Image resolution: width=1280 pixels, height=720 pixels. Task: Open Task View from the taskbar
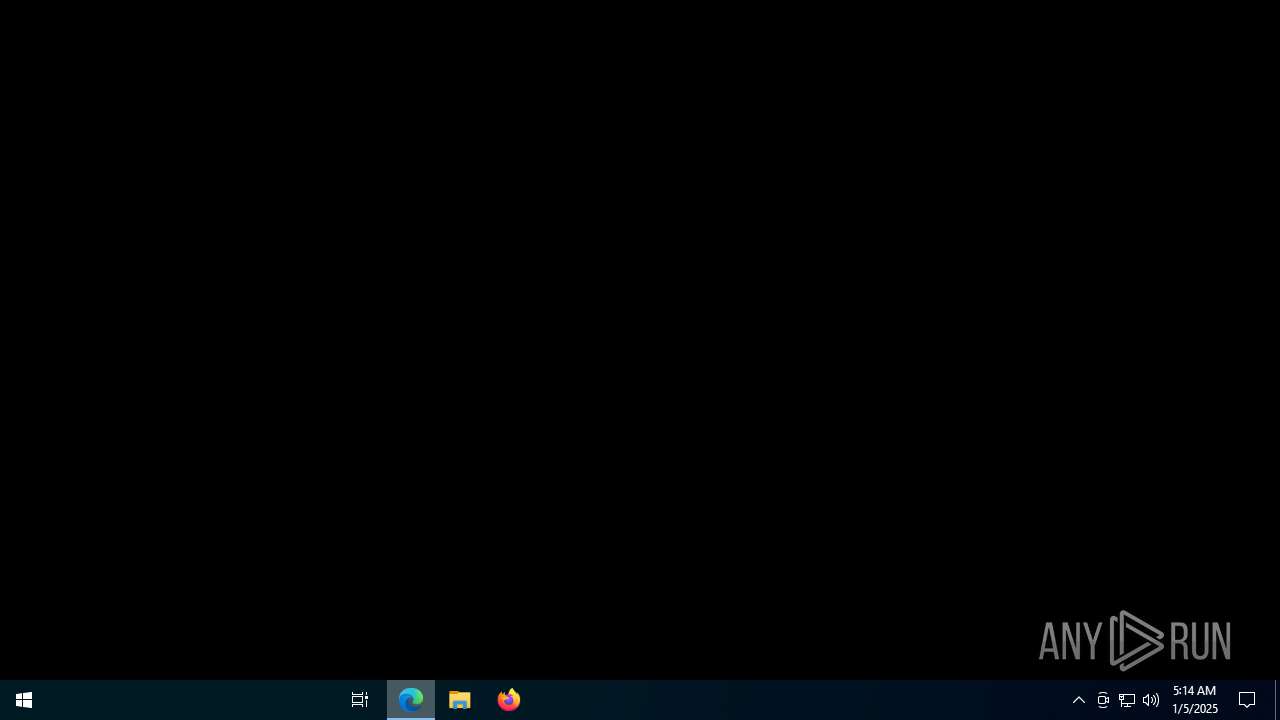pyautogui.click(x=360, y=700)
